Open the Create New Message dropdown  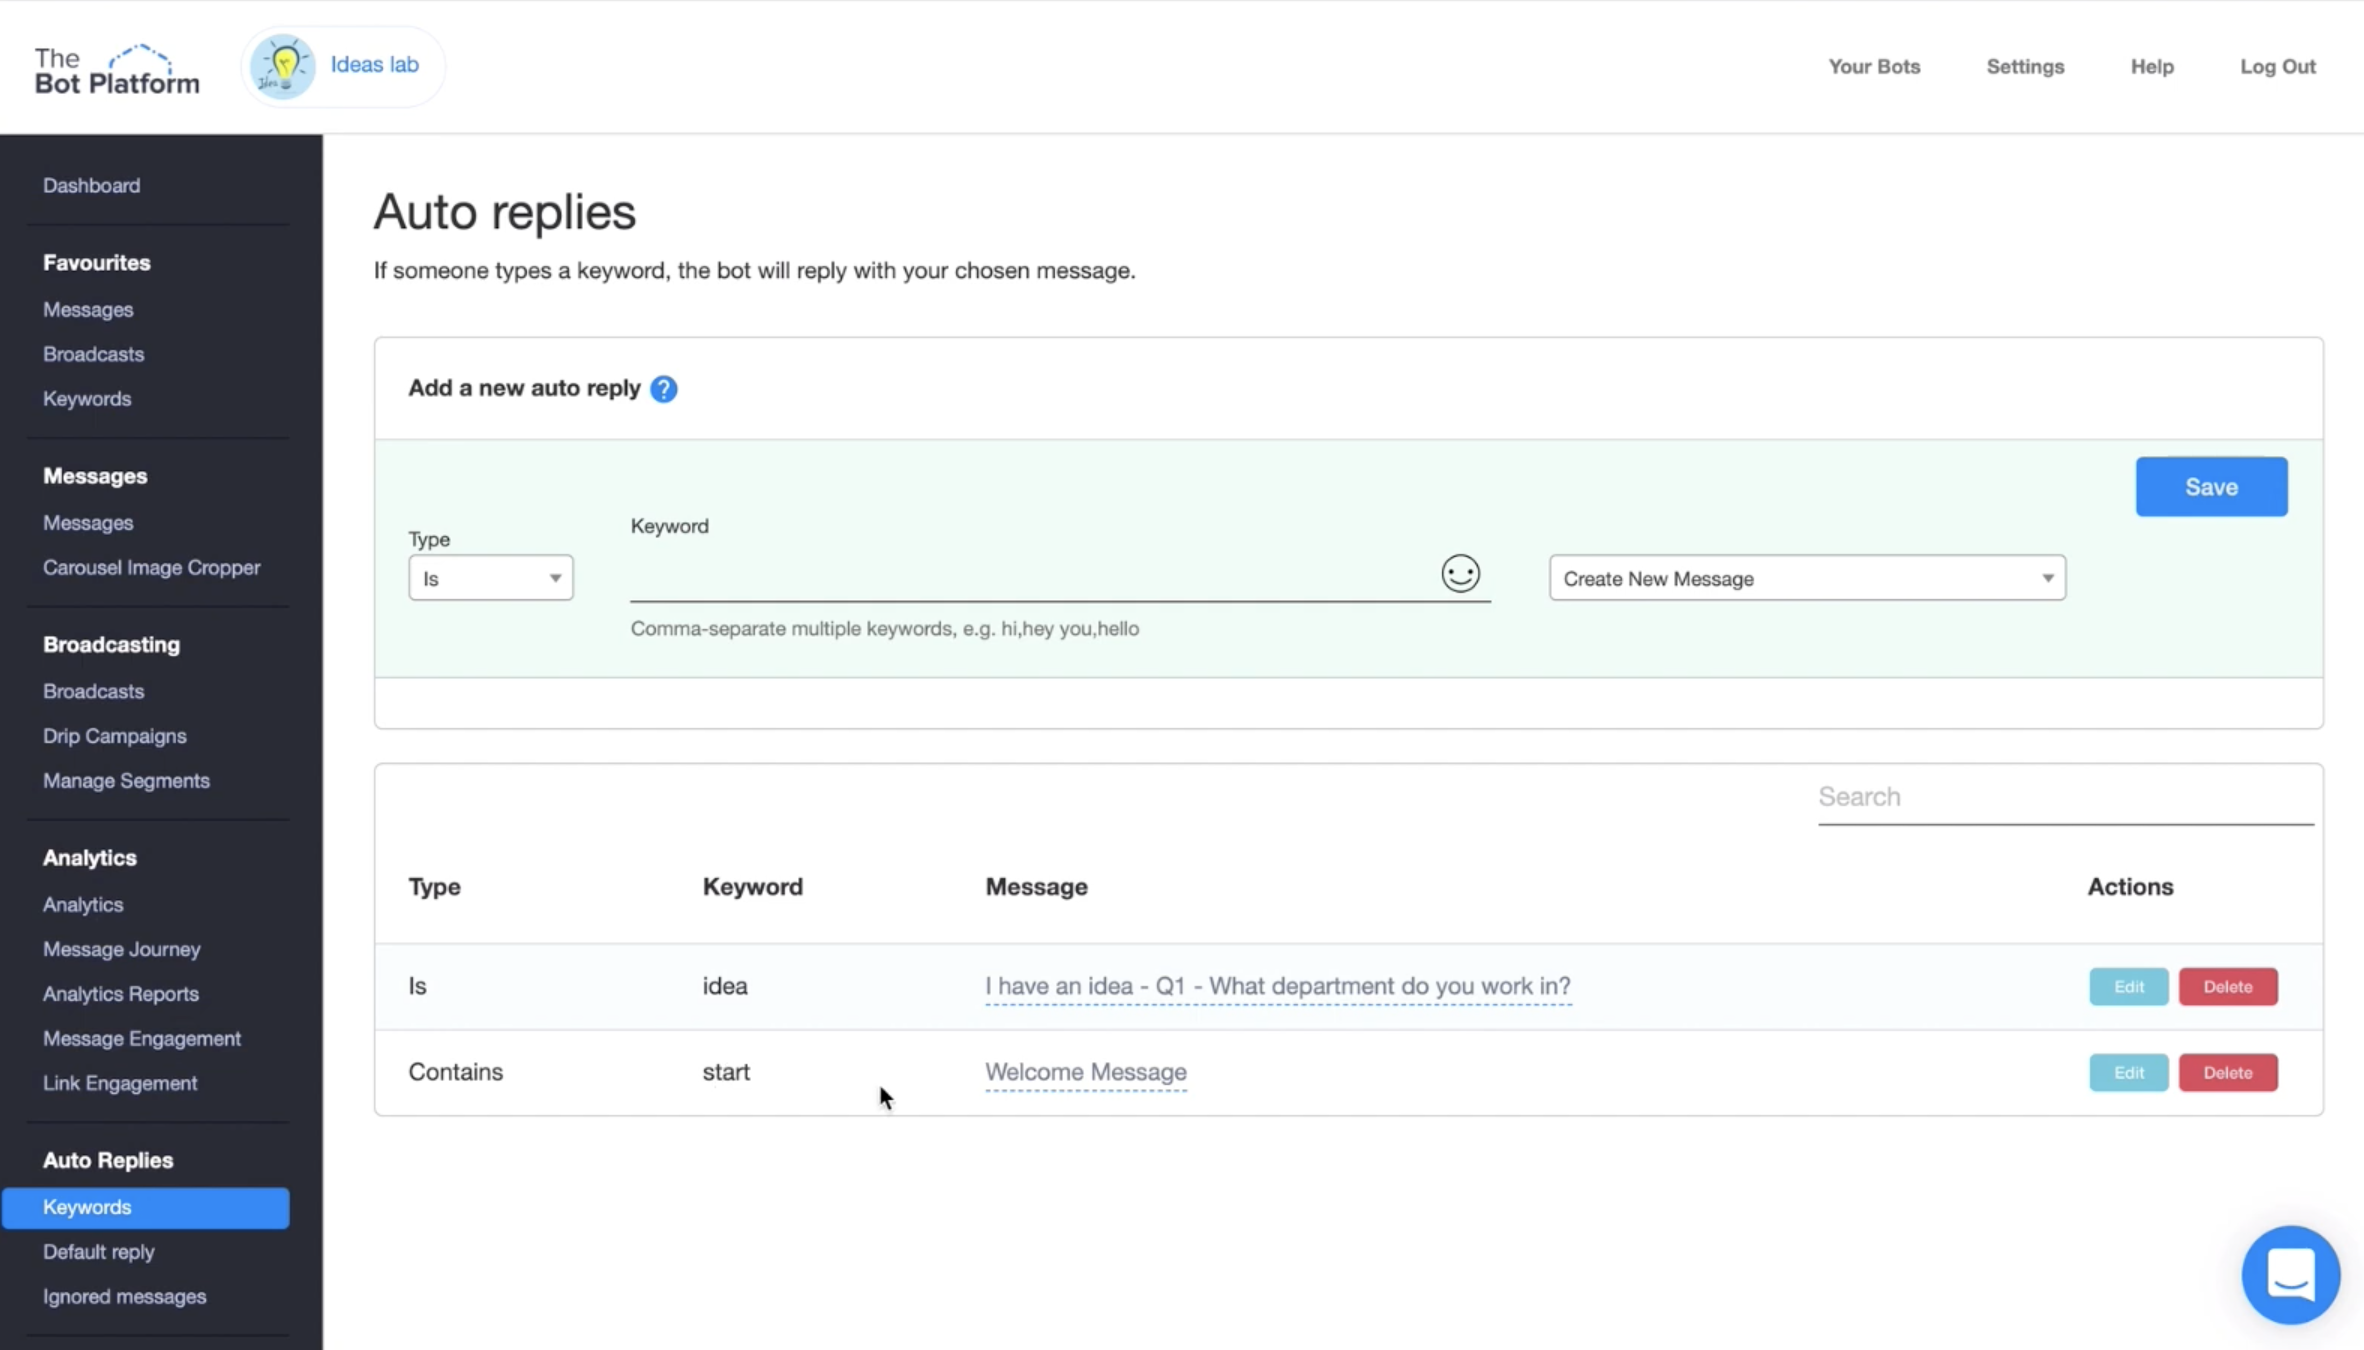click(1806, 578)
